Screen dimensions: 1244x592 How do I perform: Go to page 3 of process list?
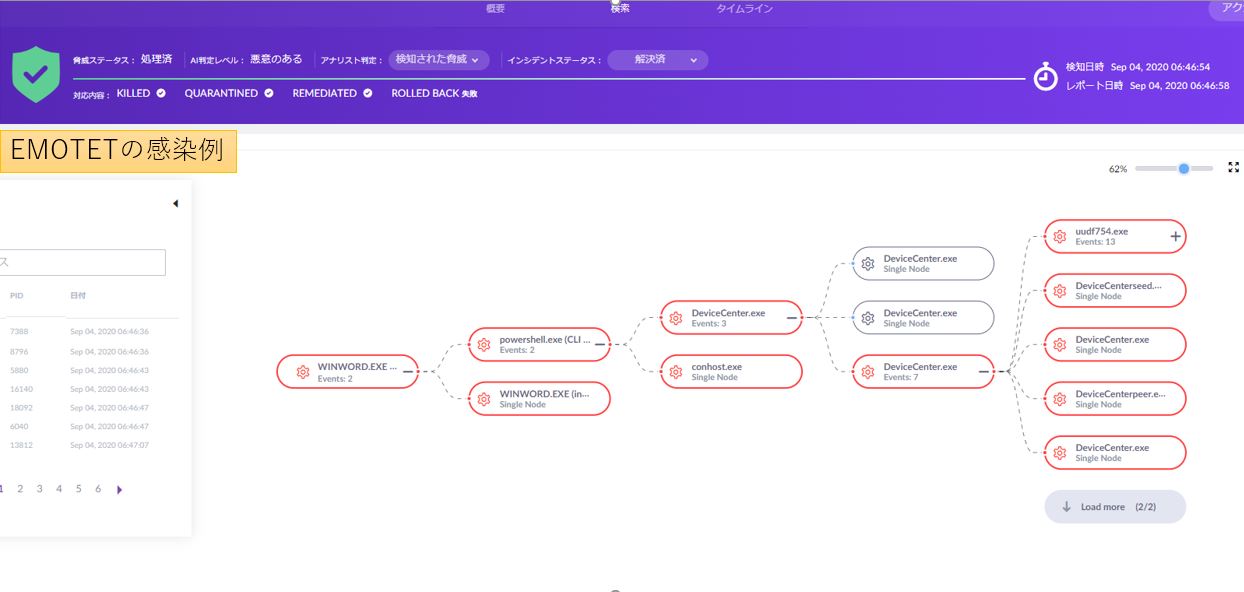click(x=39, y=489)
